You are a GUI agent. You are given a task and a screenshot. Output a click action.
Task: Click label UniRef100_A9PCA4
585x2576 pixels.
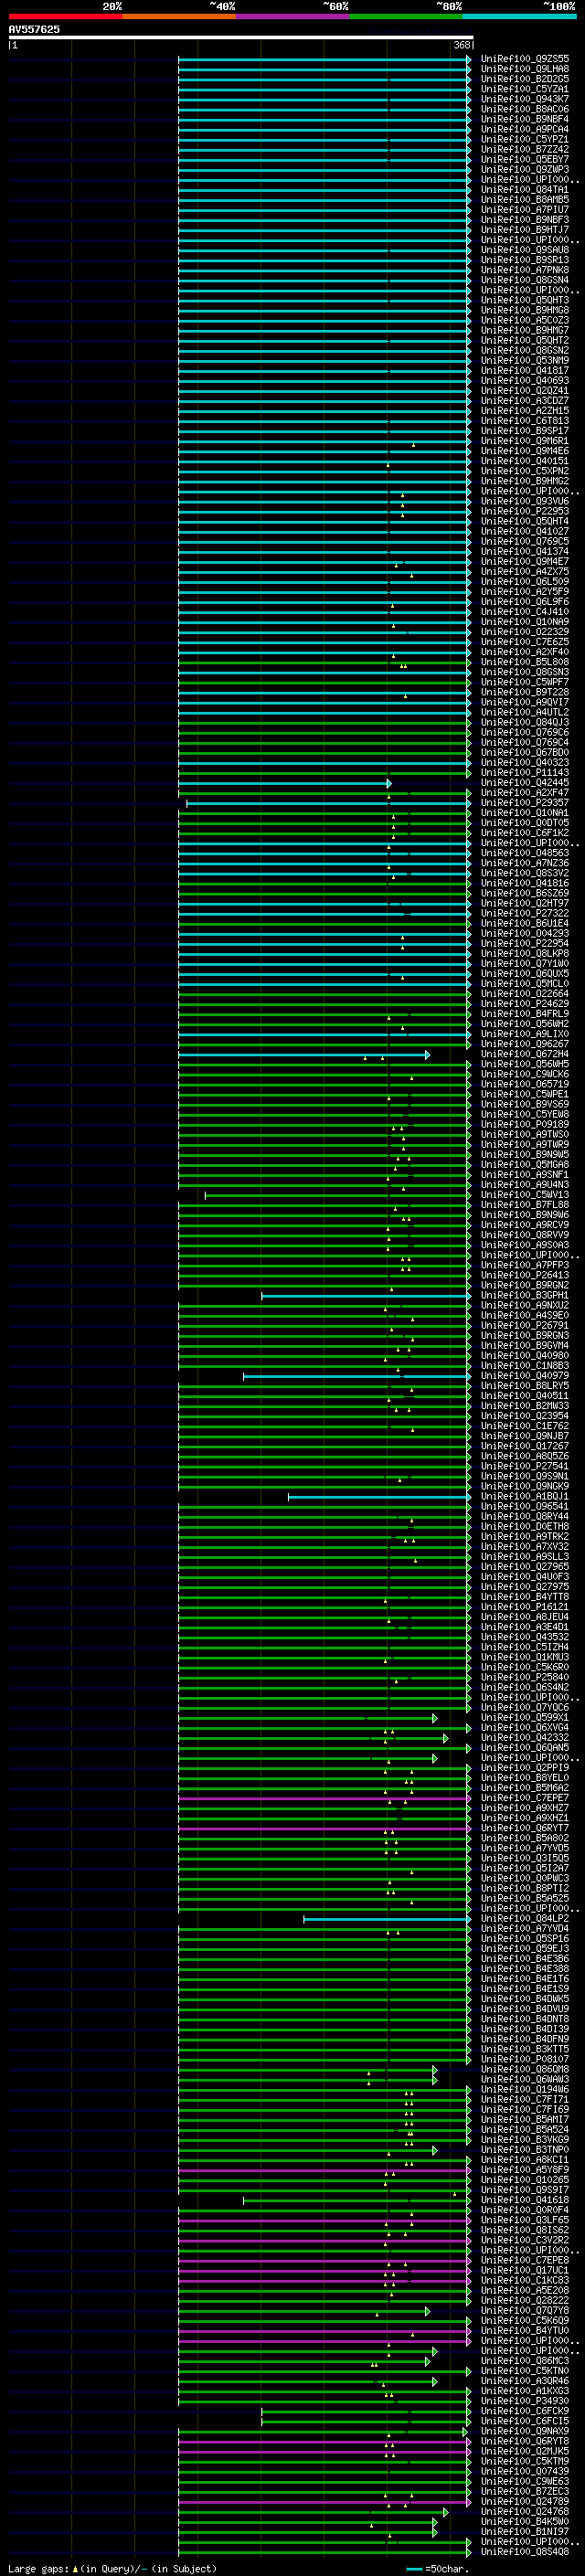click(525, 129)
